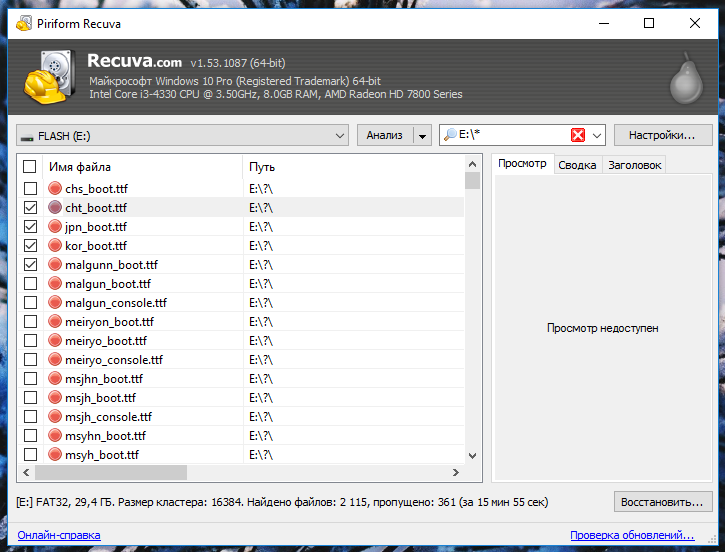Viewport: 725px width, 552px height.
Task: Check the box for msyh_boot.ttf
Action: pos(31,454)
